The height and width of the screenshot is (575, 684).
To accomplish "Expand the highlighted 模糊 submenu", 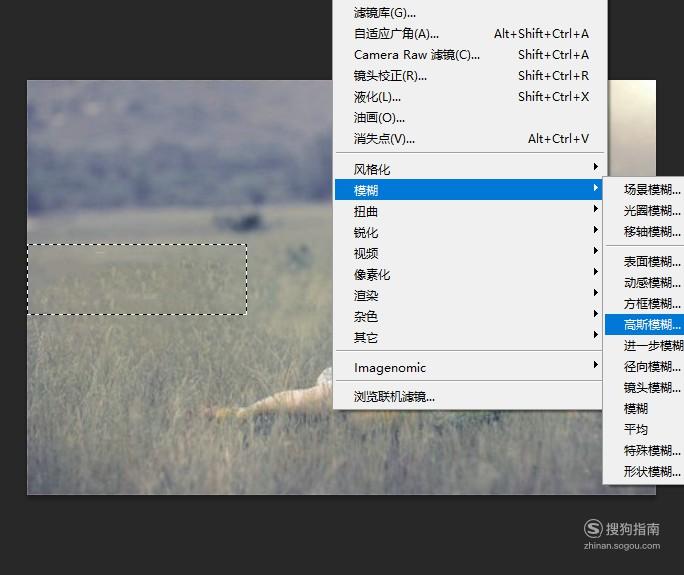I will coord(469,190).
